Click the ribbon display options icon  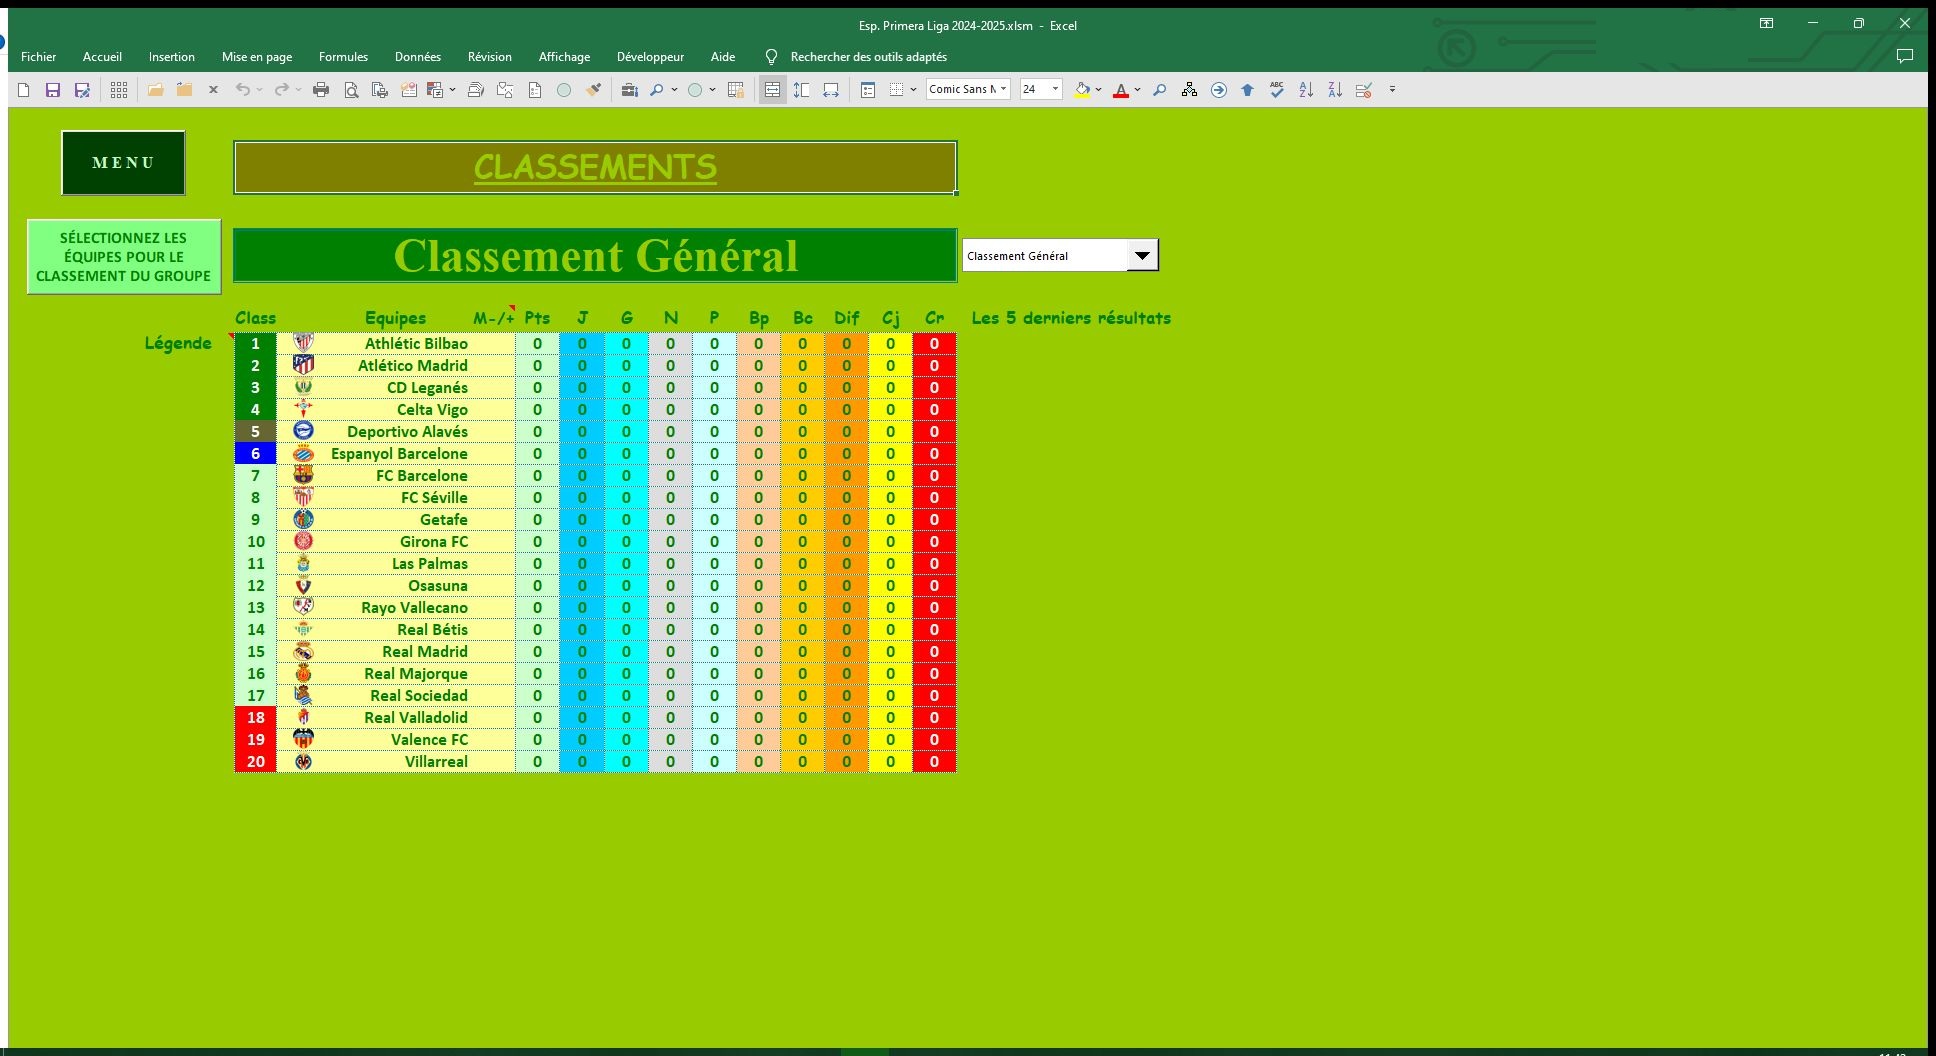click(x=1767, y=24)
